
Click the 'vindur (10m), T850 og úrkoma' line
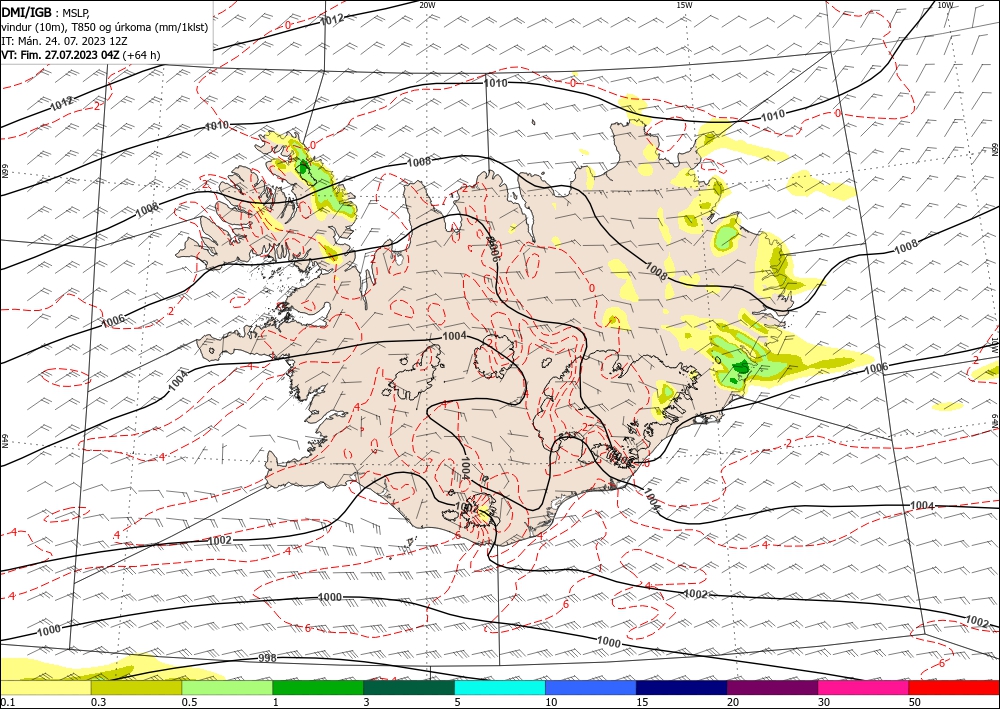[104, 27]
